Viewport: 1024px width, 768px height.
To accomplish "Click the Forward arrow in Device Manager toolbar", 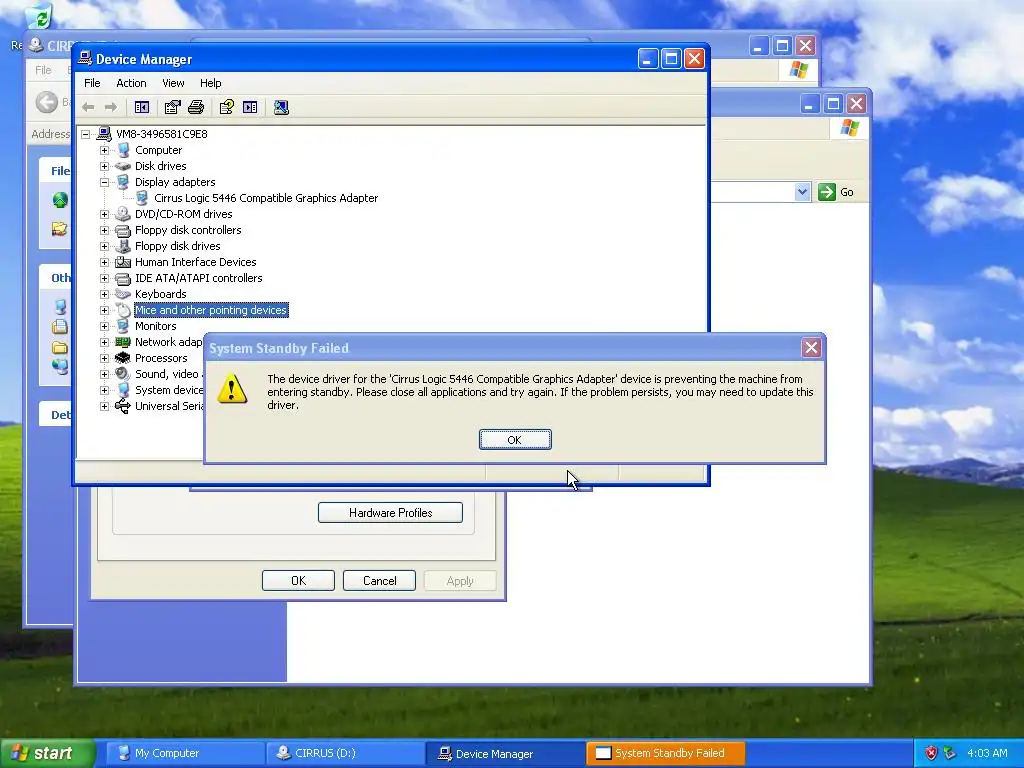I will 111,107.
